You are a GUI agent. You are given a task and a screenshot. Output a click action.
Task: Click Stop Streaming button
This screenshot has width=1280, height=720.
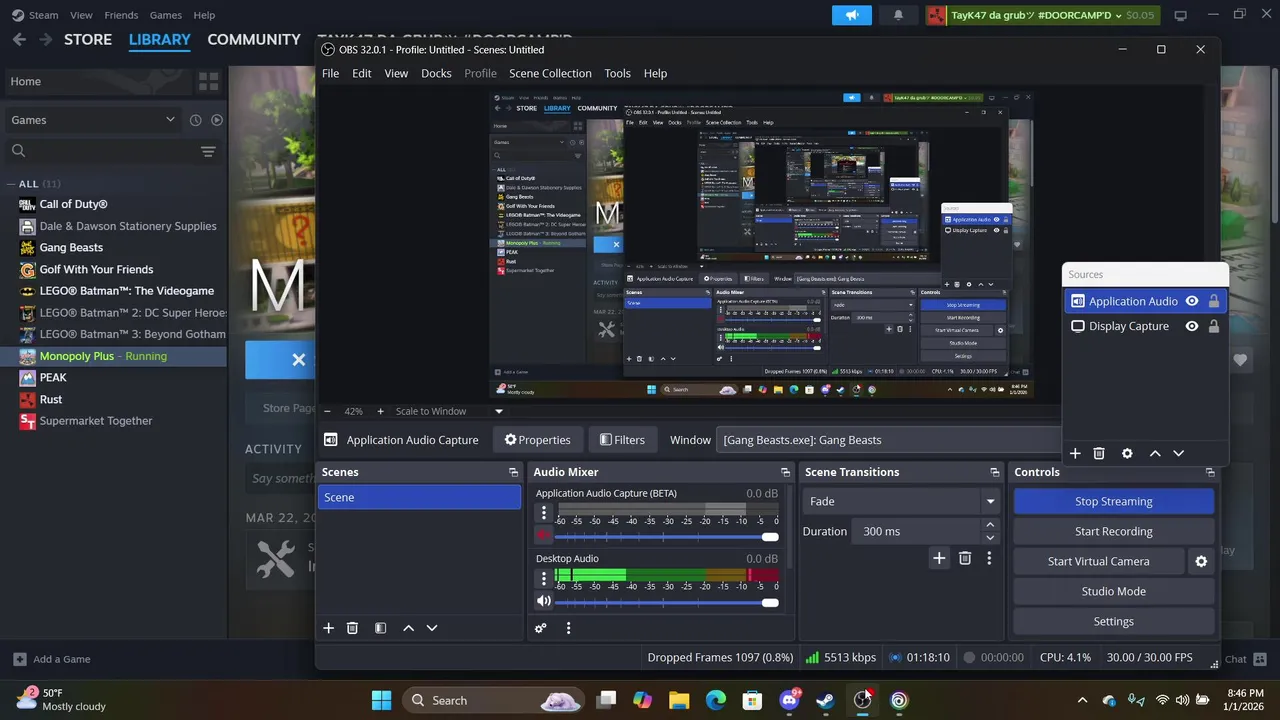[1114, 501]
